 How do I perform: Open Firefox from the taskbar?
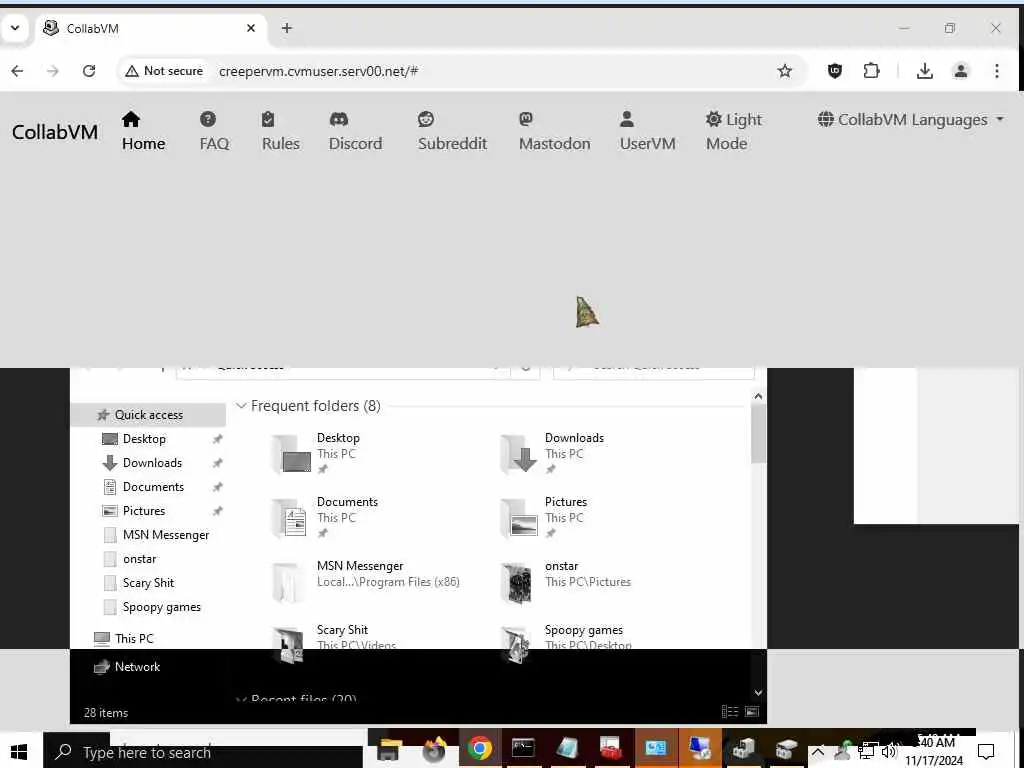pos(434,748)
